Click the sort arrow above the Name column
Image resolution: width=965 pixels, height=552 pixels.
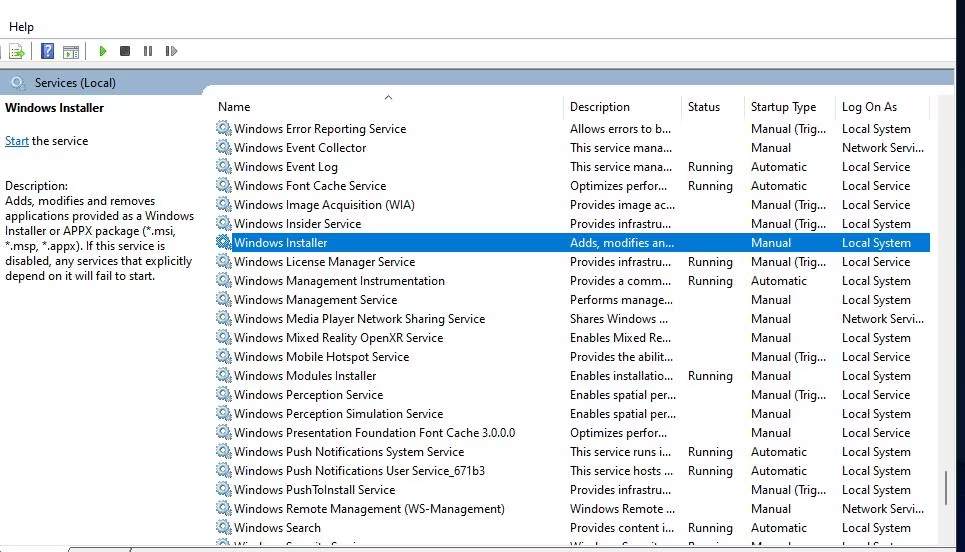(x=388, y=97)
